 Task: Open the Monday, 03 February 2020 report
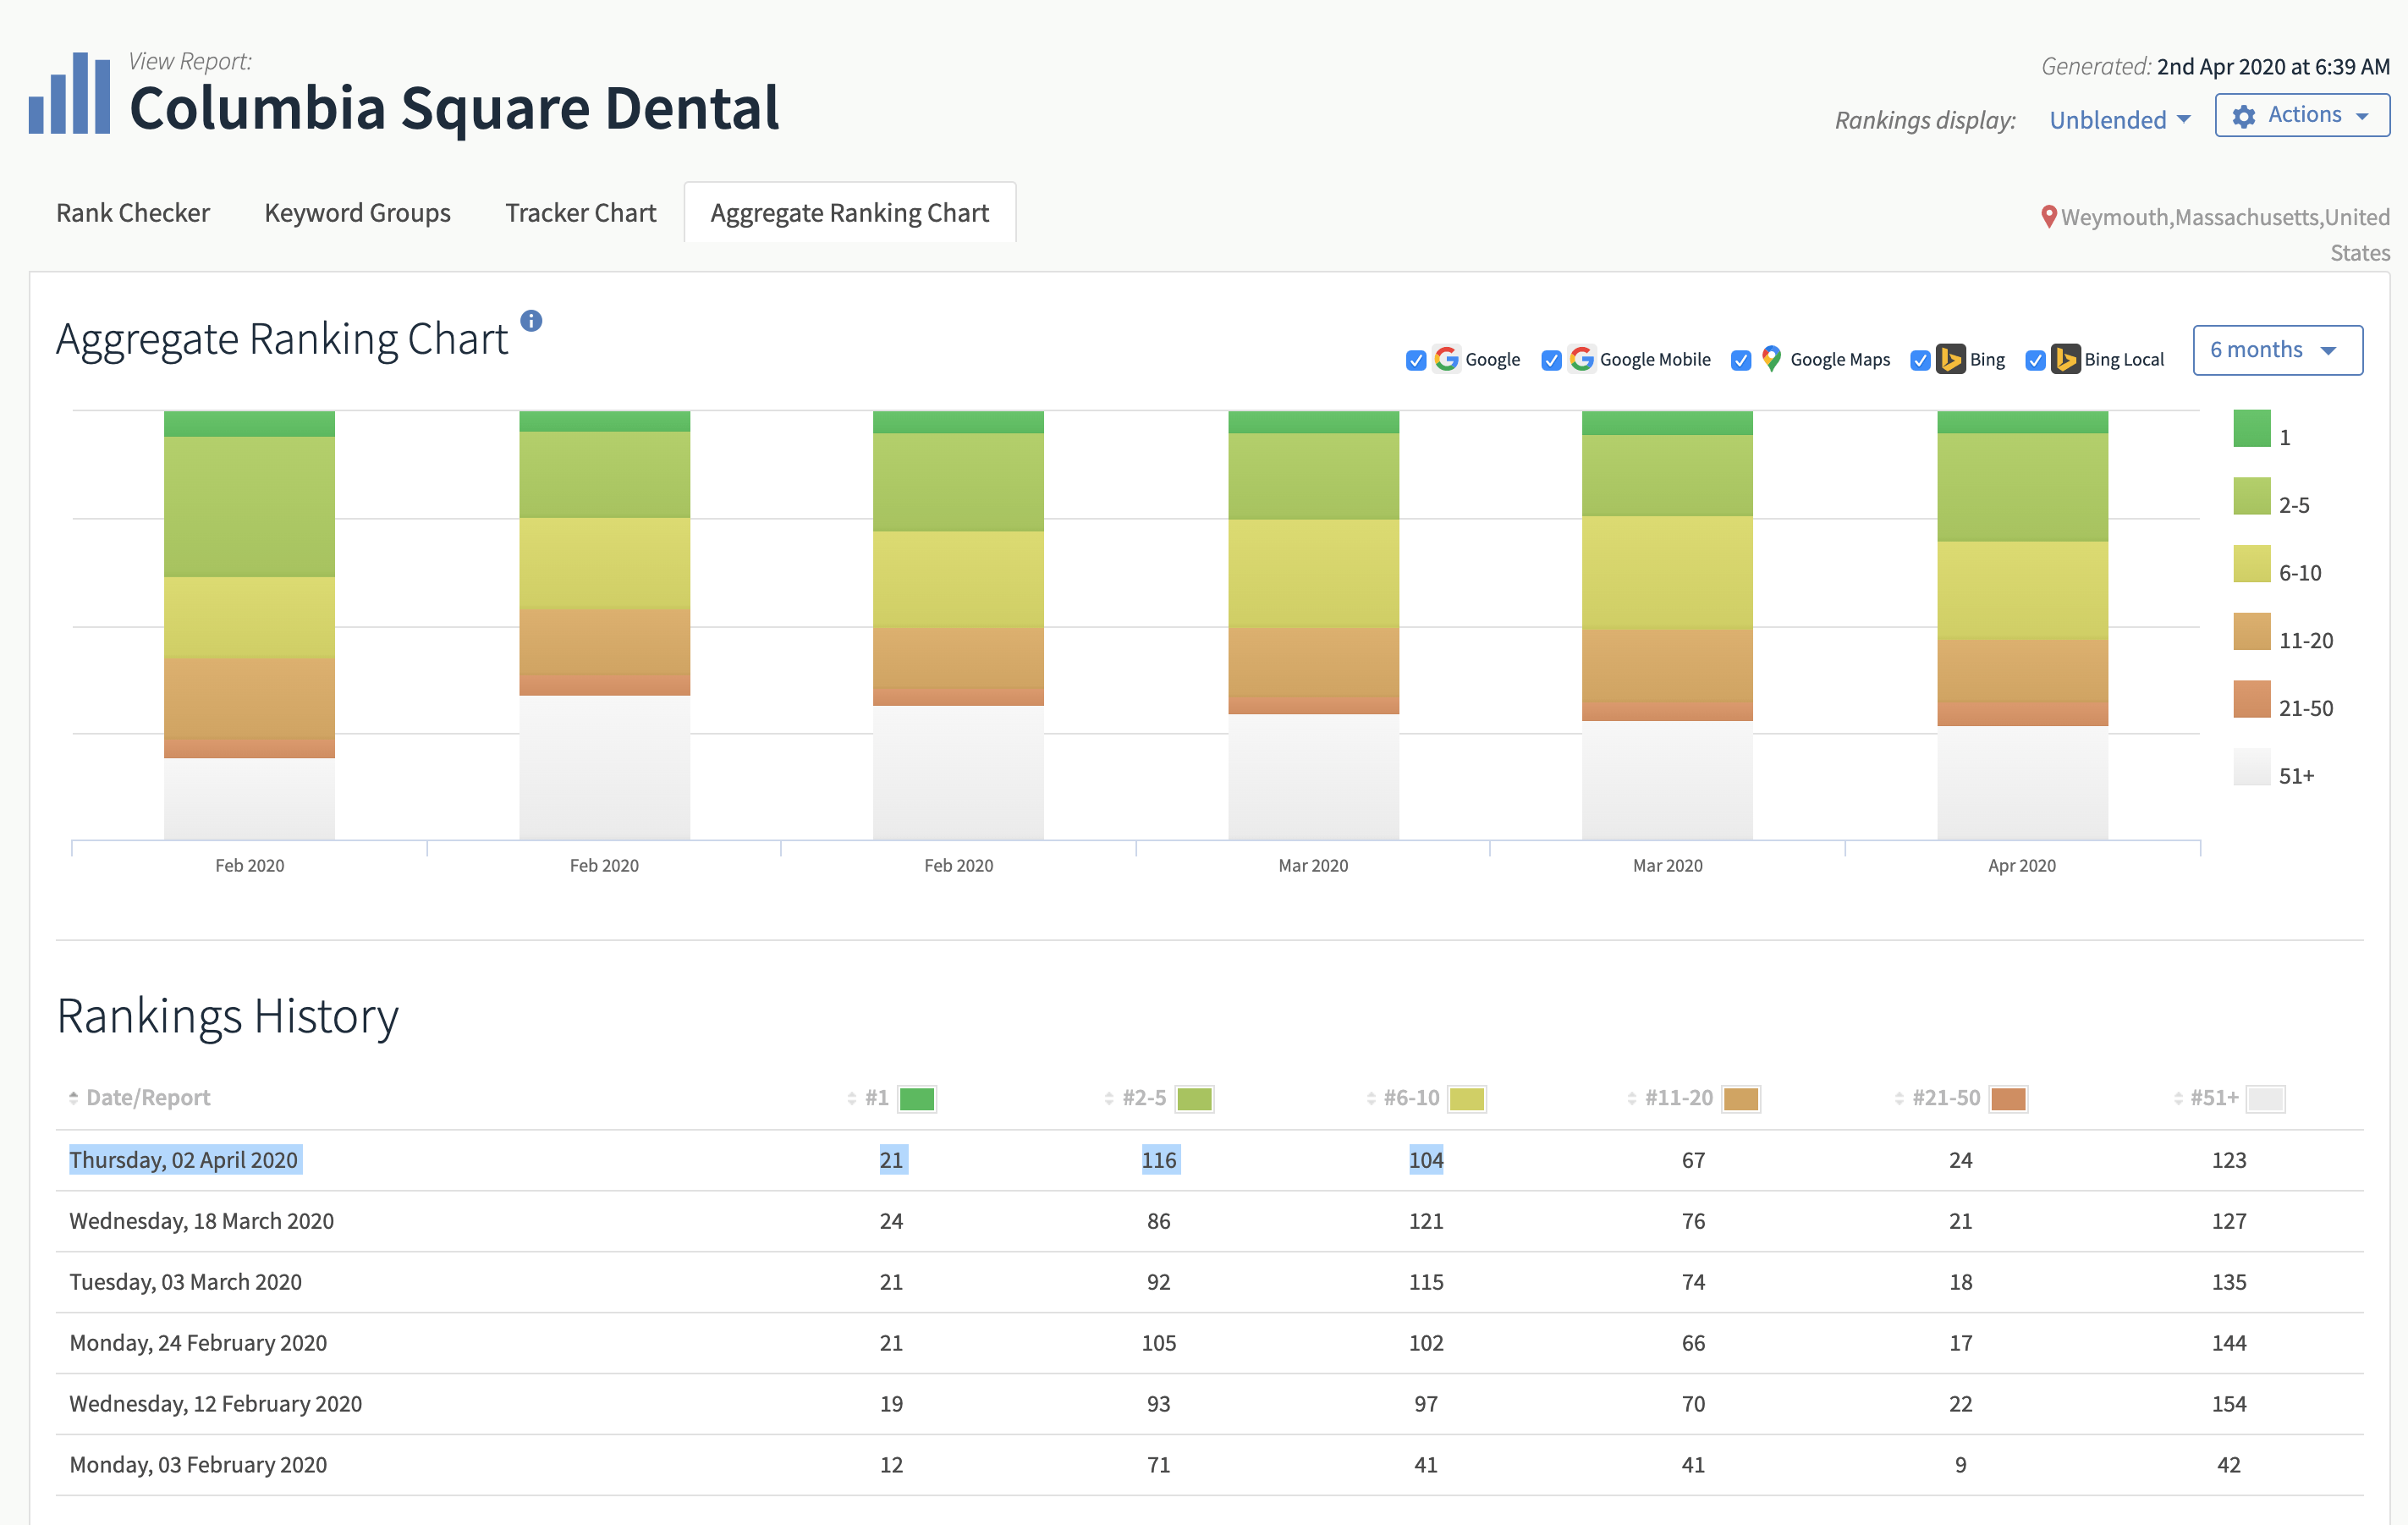point(198,1464)
